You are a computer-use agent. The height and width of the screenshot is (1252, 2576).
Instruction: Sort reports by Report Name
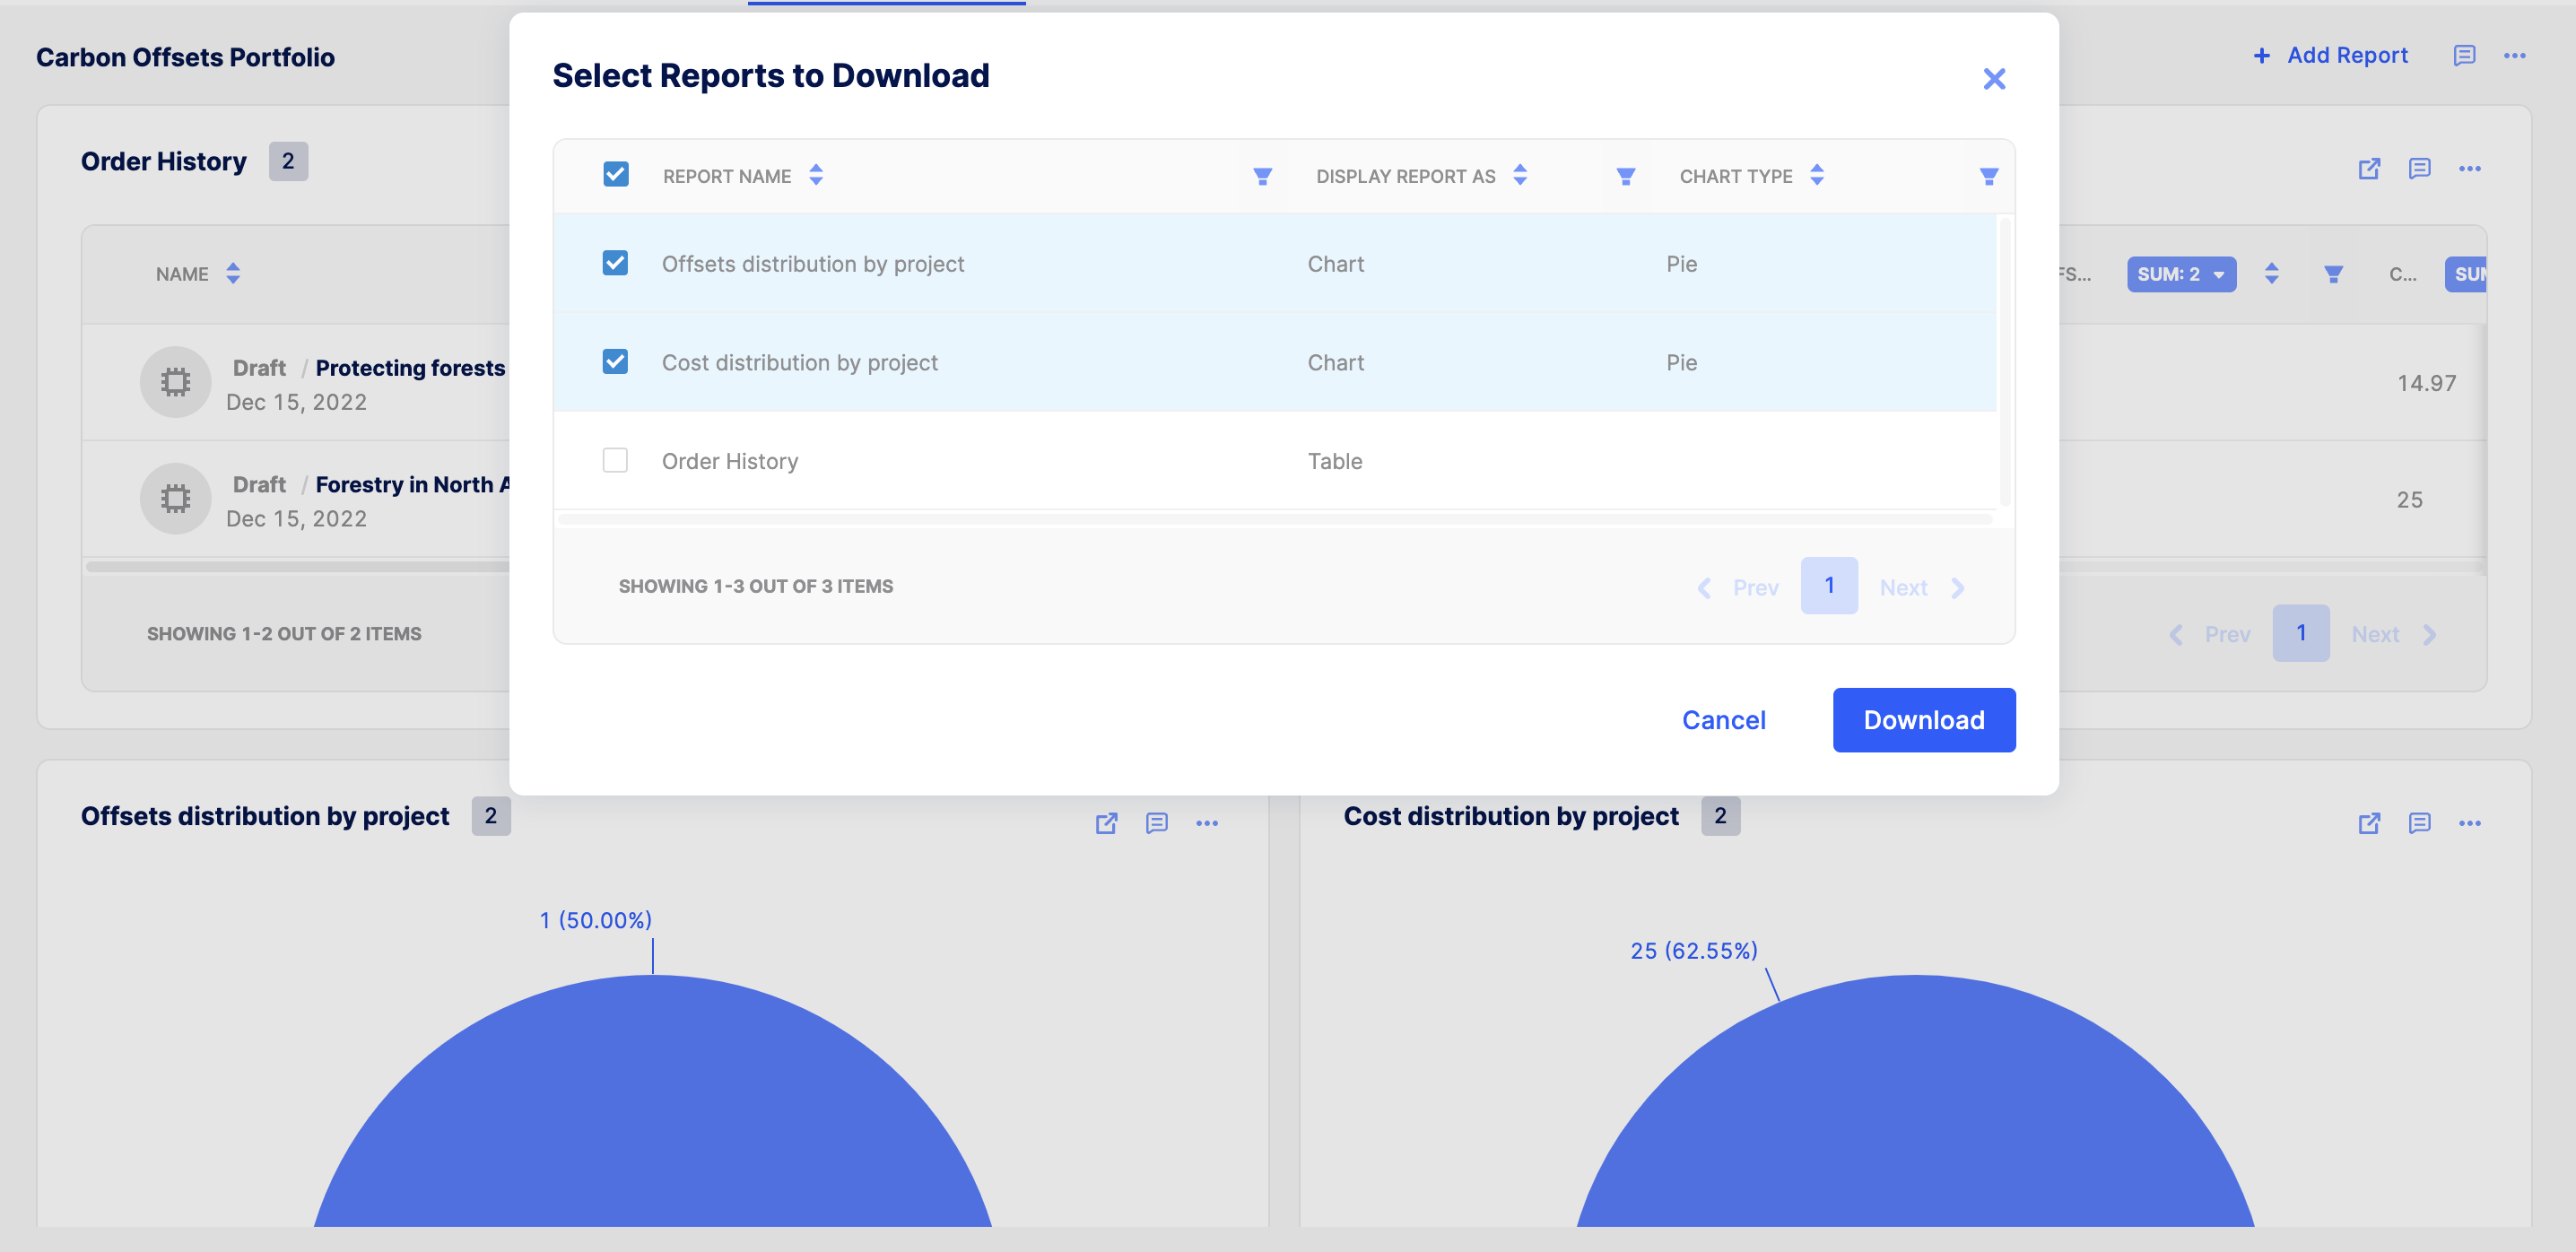tap(816, 175)
